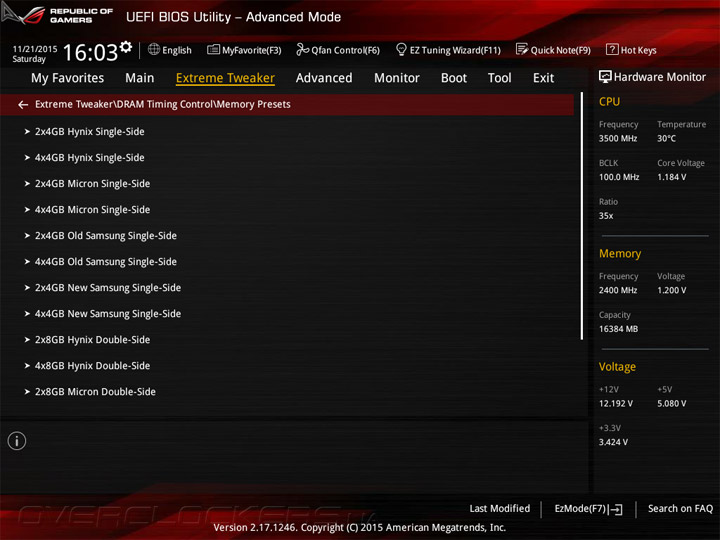Expand 4x4GB New Samsung Single-Side arrow
Viewport: 720px width, 540px height.
[x=27, y=314]
